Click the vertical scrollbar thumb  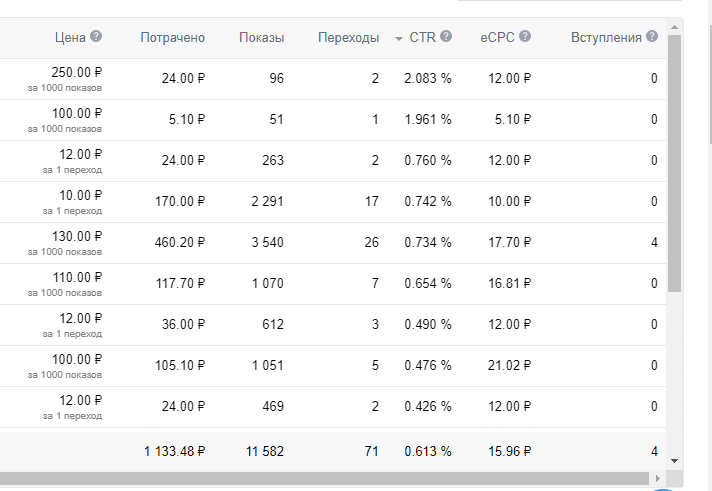pos(674,160)
